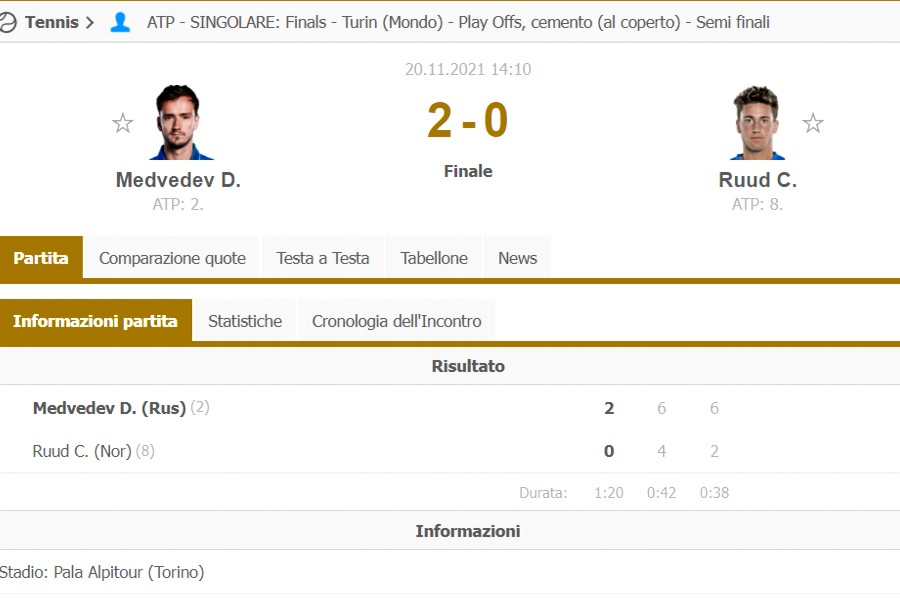Open the Tennis breadcrumb link
900x600 pixels.
[52, 22]
